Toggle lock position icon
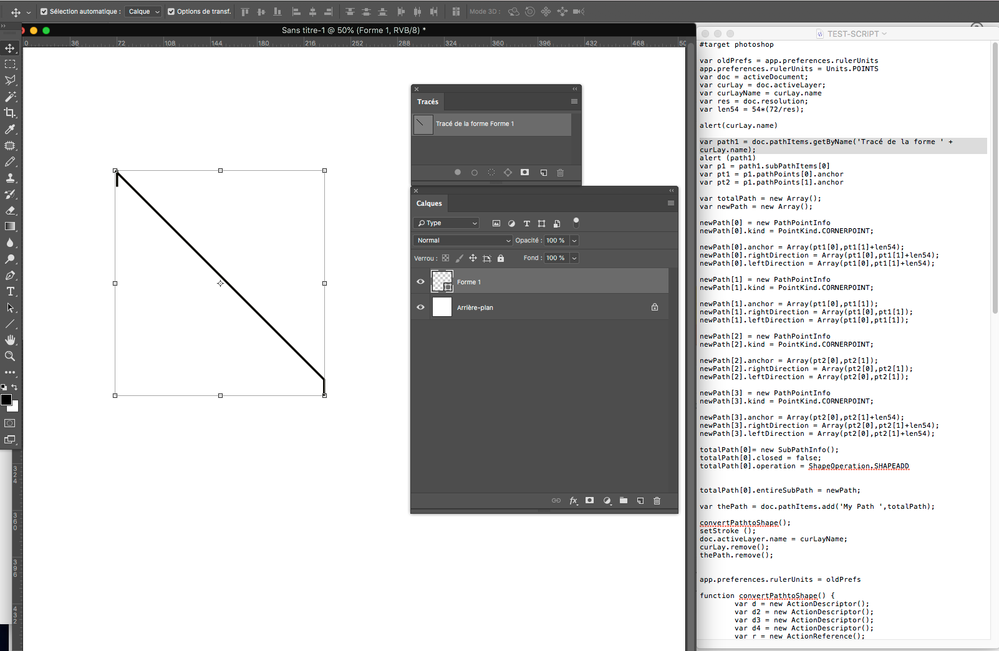The width and height of the screenshot is (999, 651). [473, 258]
